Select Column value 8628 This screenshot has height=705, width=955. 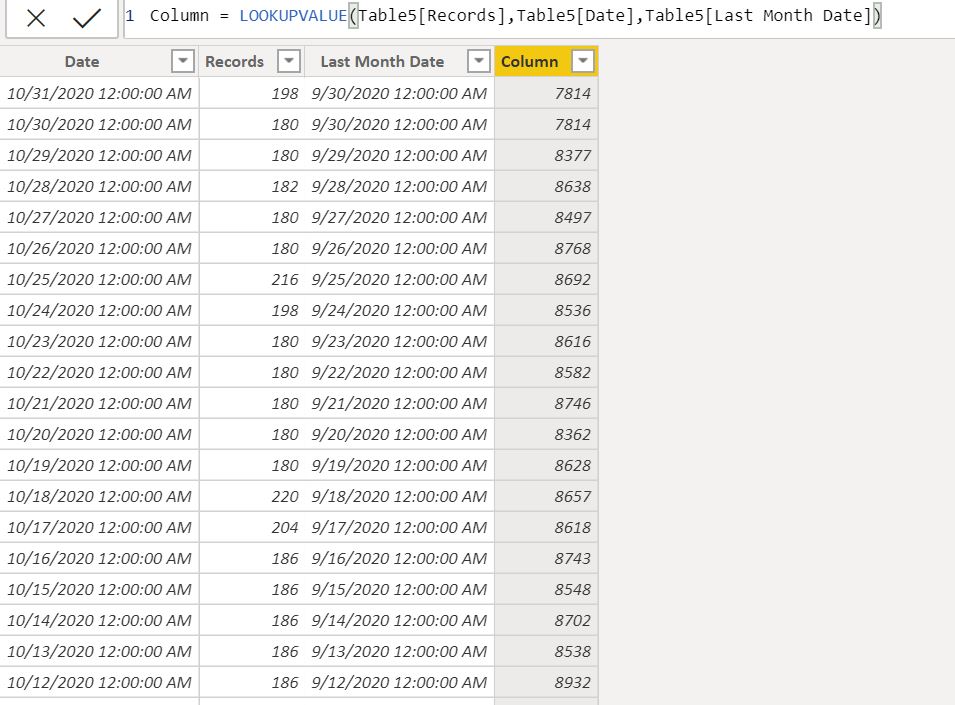point(546,465)
